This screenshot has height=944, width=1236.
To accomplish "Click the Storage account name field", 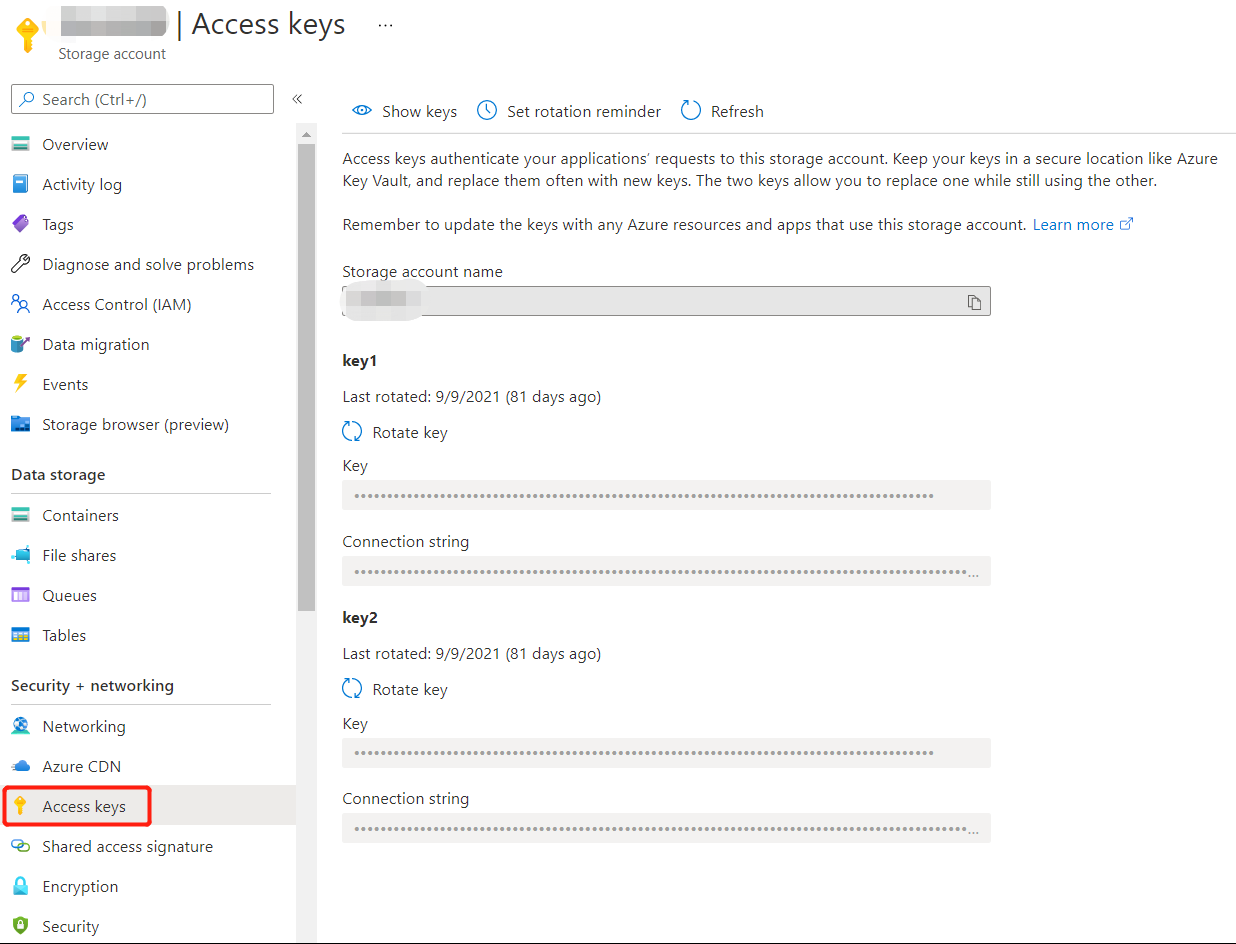I will pos(666,301).
